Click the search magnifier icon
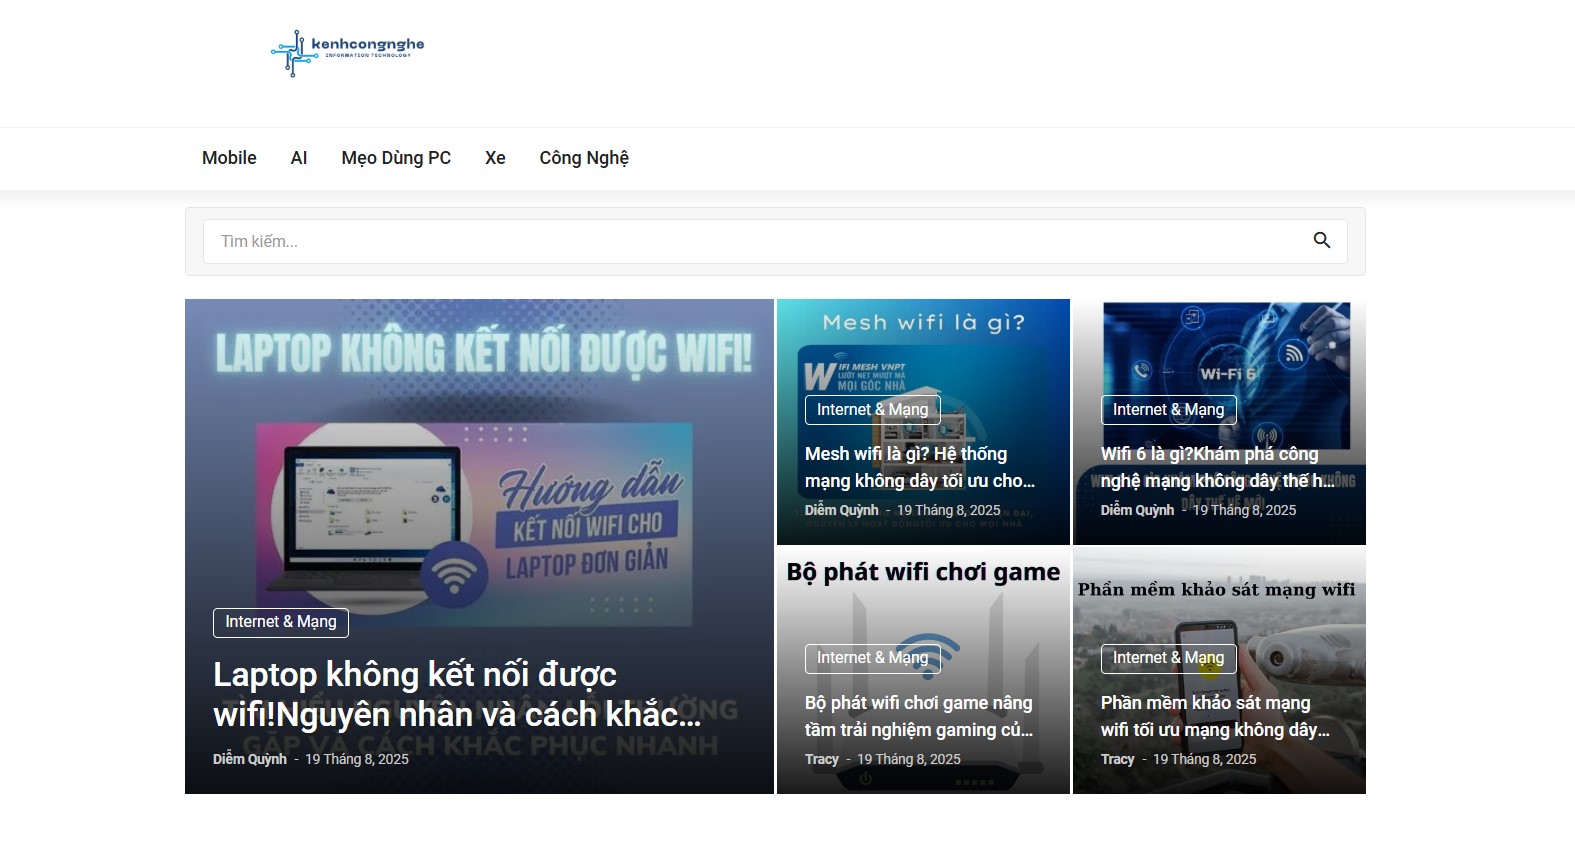1575x842 pixels. pos(1321,241)
